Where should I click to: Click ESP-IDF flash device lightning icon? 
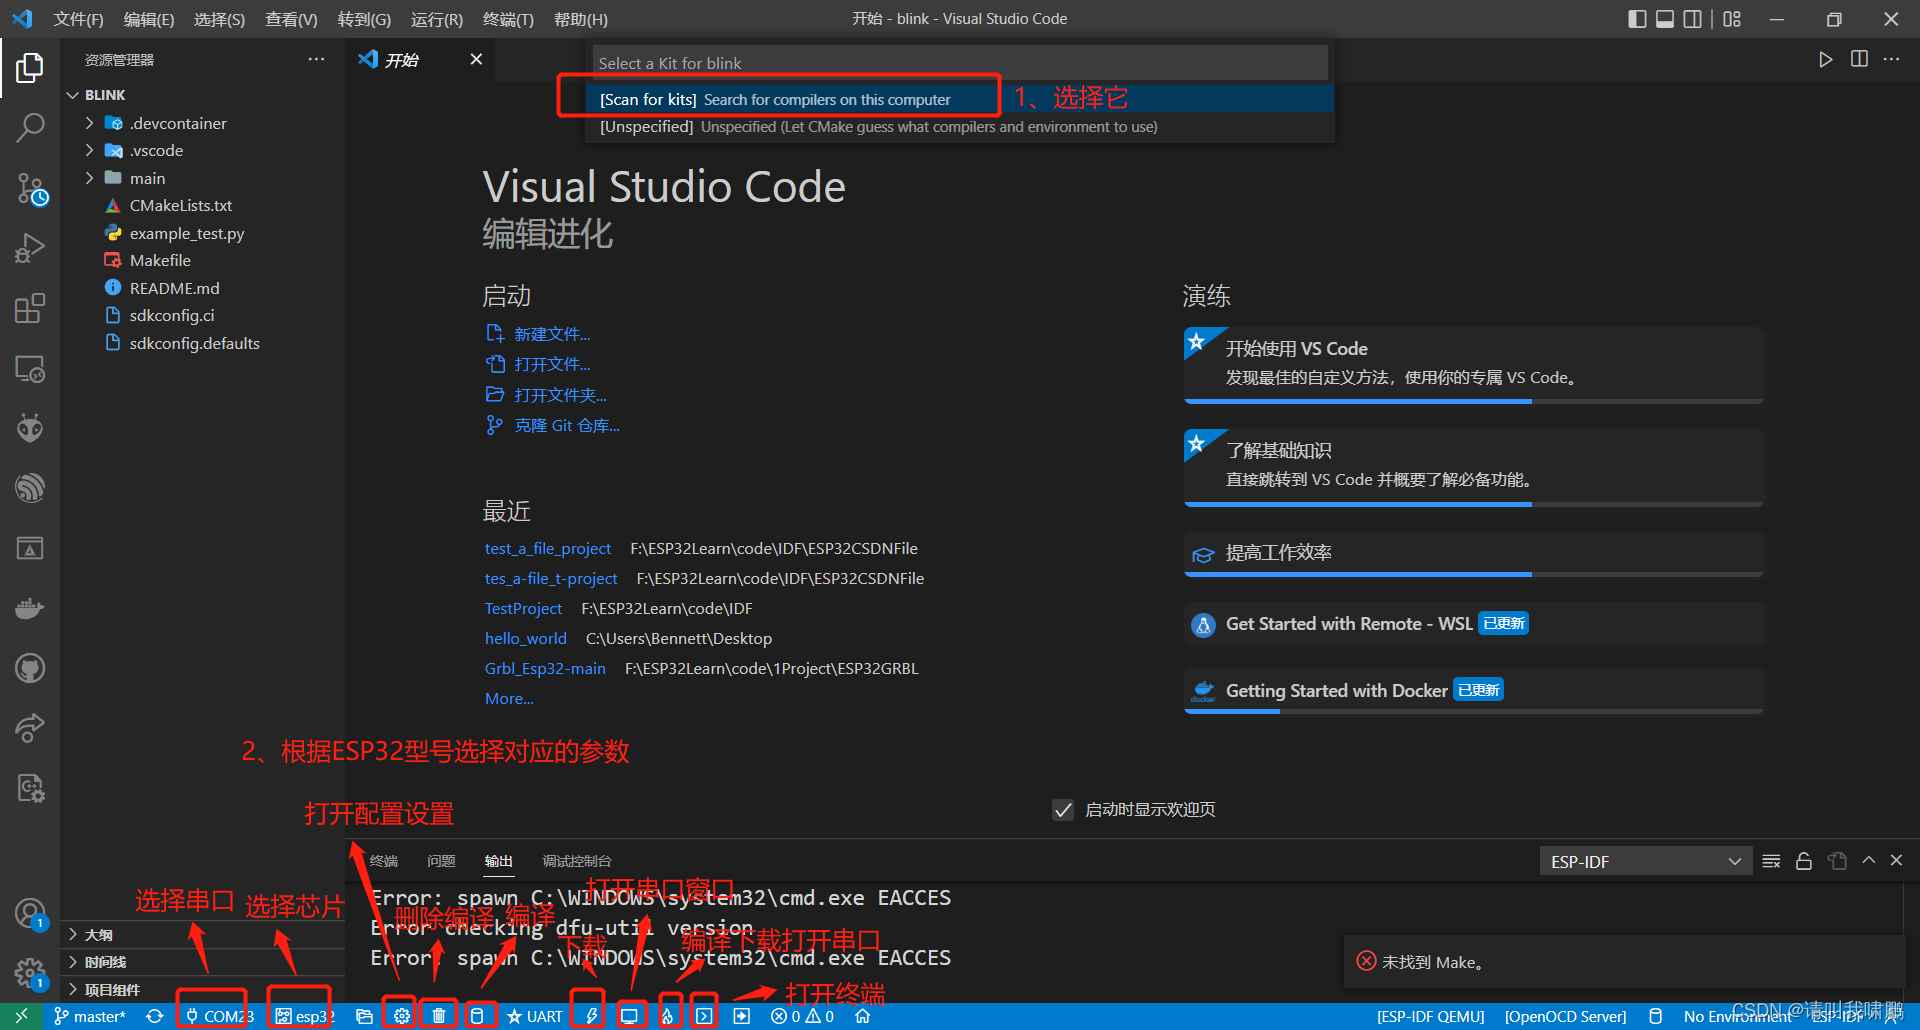(591, 1016)
